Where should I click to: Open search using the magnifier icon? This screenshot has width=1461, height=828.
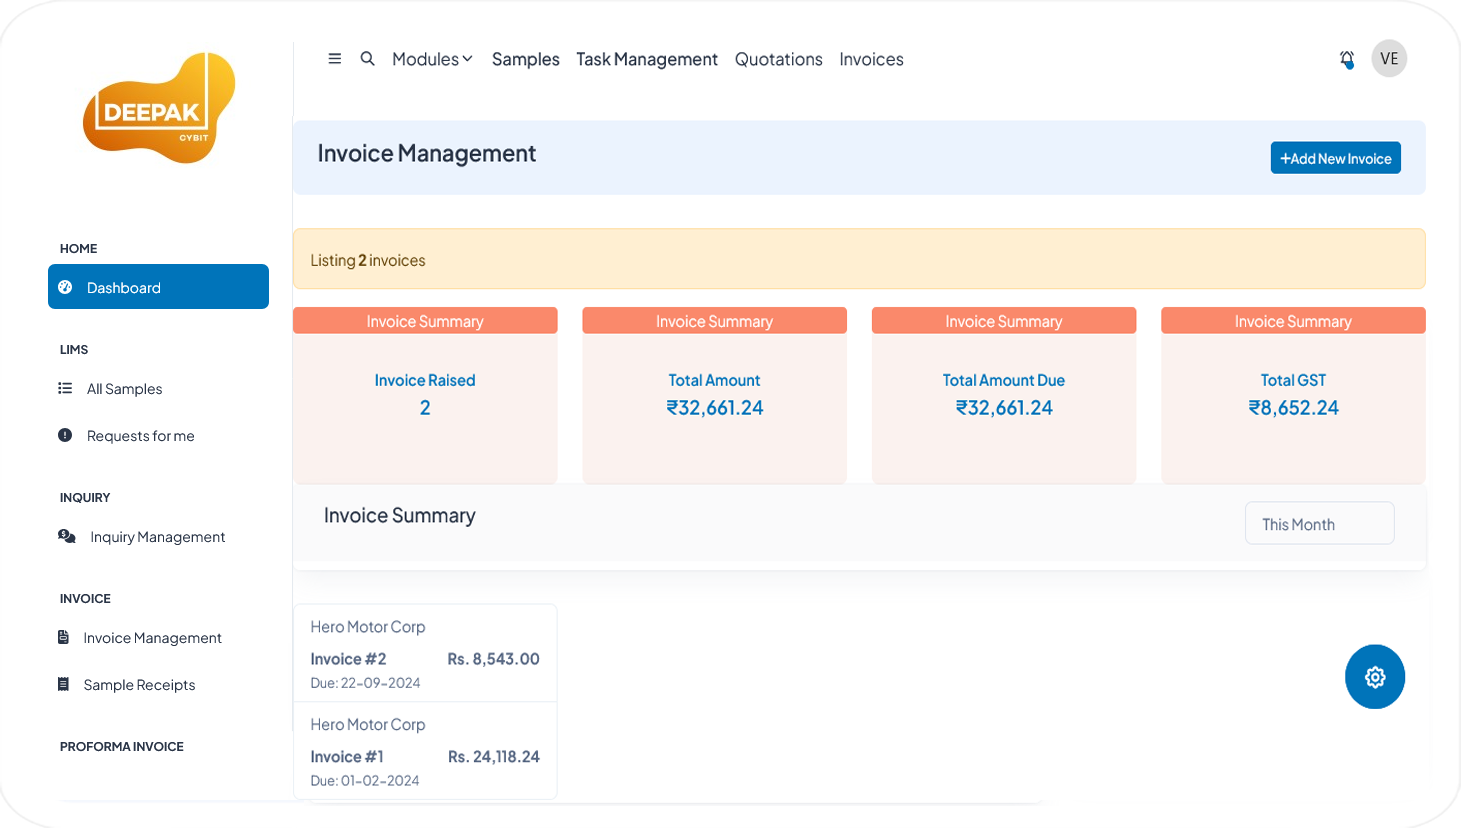pos(368,59)
